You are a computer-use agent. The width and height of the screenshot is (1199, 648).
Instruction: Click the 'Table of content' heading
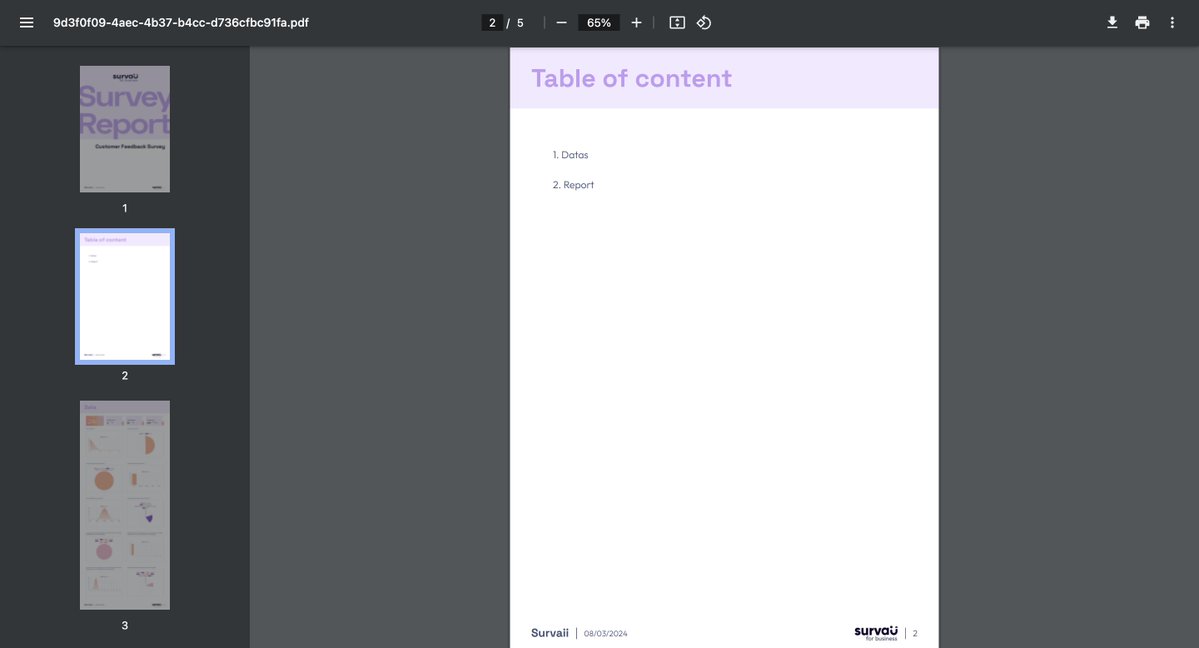pos(632,78)
